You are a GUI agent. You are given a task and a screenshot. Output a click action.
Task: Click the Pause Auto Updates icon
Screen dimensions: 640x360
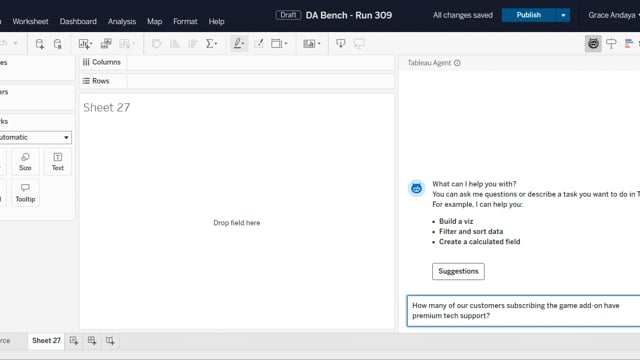click(x=58, y=44)
